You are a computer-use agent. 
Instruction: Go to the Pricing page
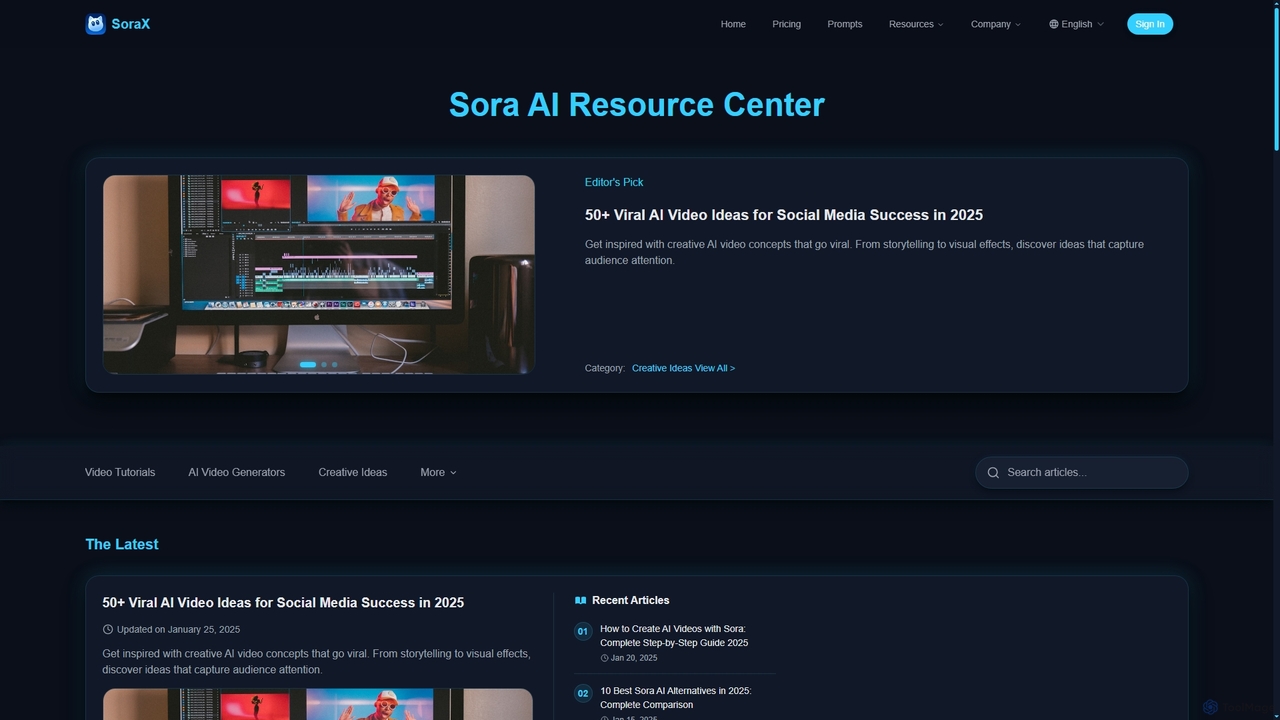click(786, 24)
